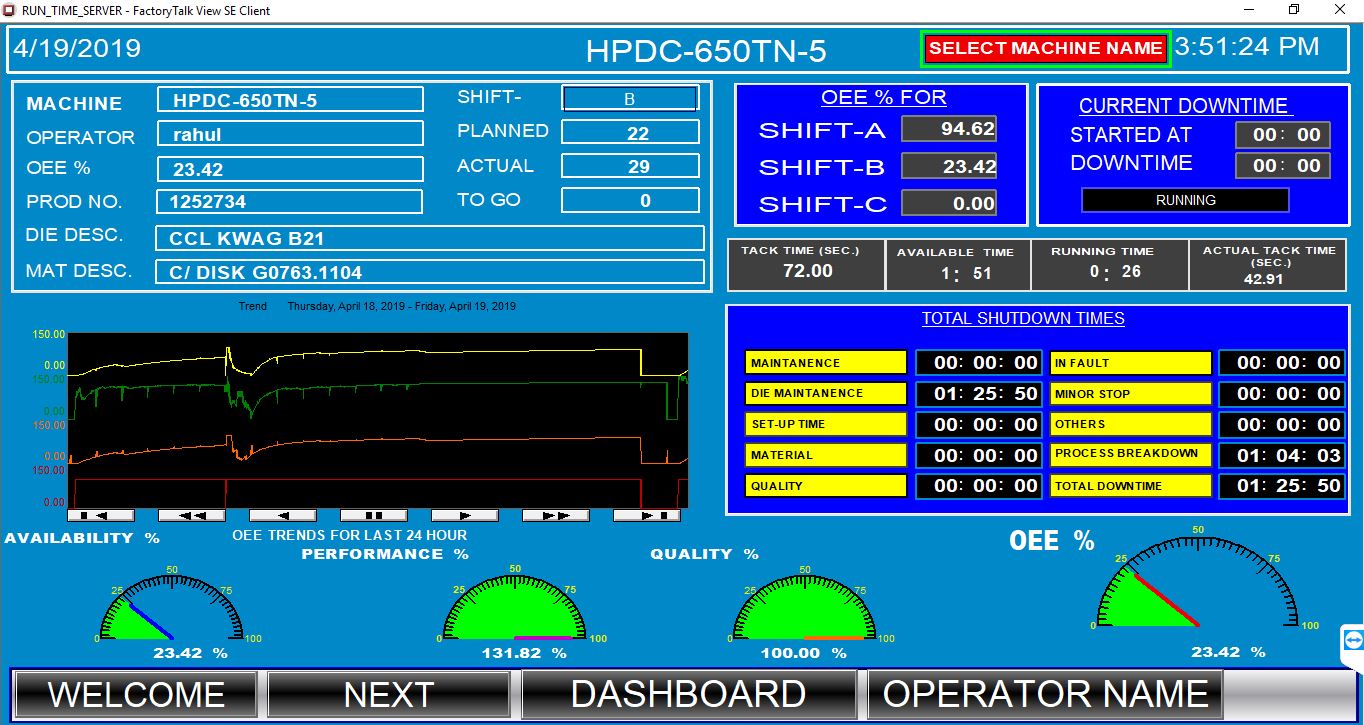Image resolution: width=1364 pixels, height=725 pixels.
Task: Play the trend chart forward
Action: pyautogui.click(x=465, y=514)
